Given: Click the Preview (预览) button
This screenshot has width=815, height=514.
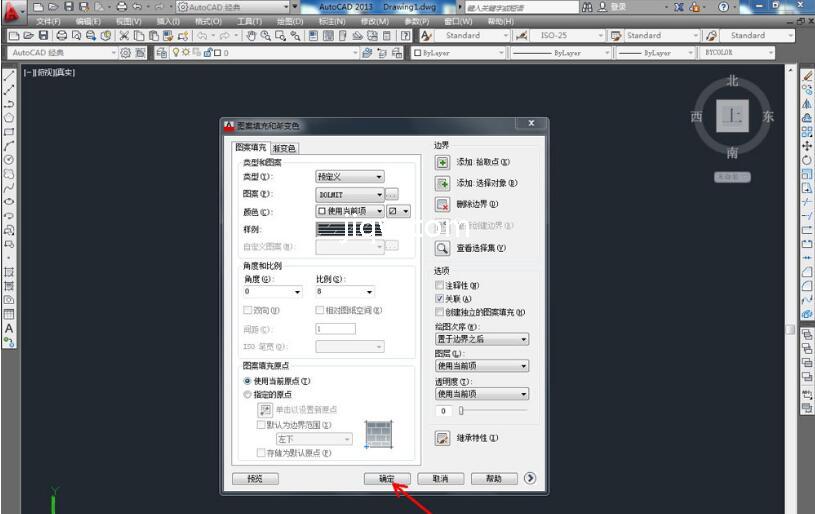Looking at the screenshot, I should 255,478.
